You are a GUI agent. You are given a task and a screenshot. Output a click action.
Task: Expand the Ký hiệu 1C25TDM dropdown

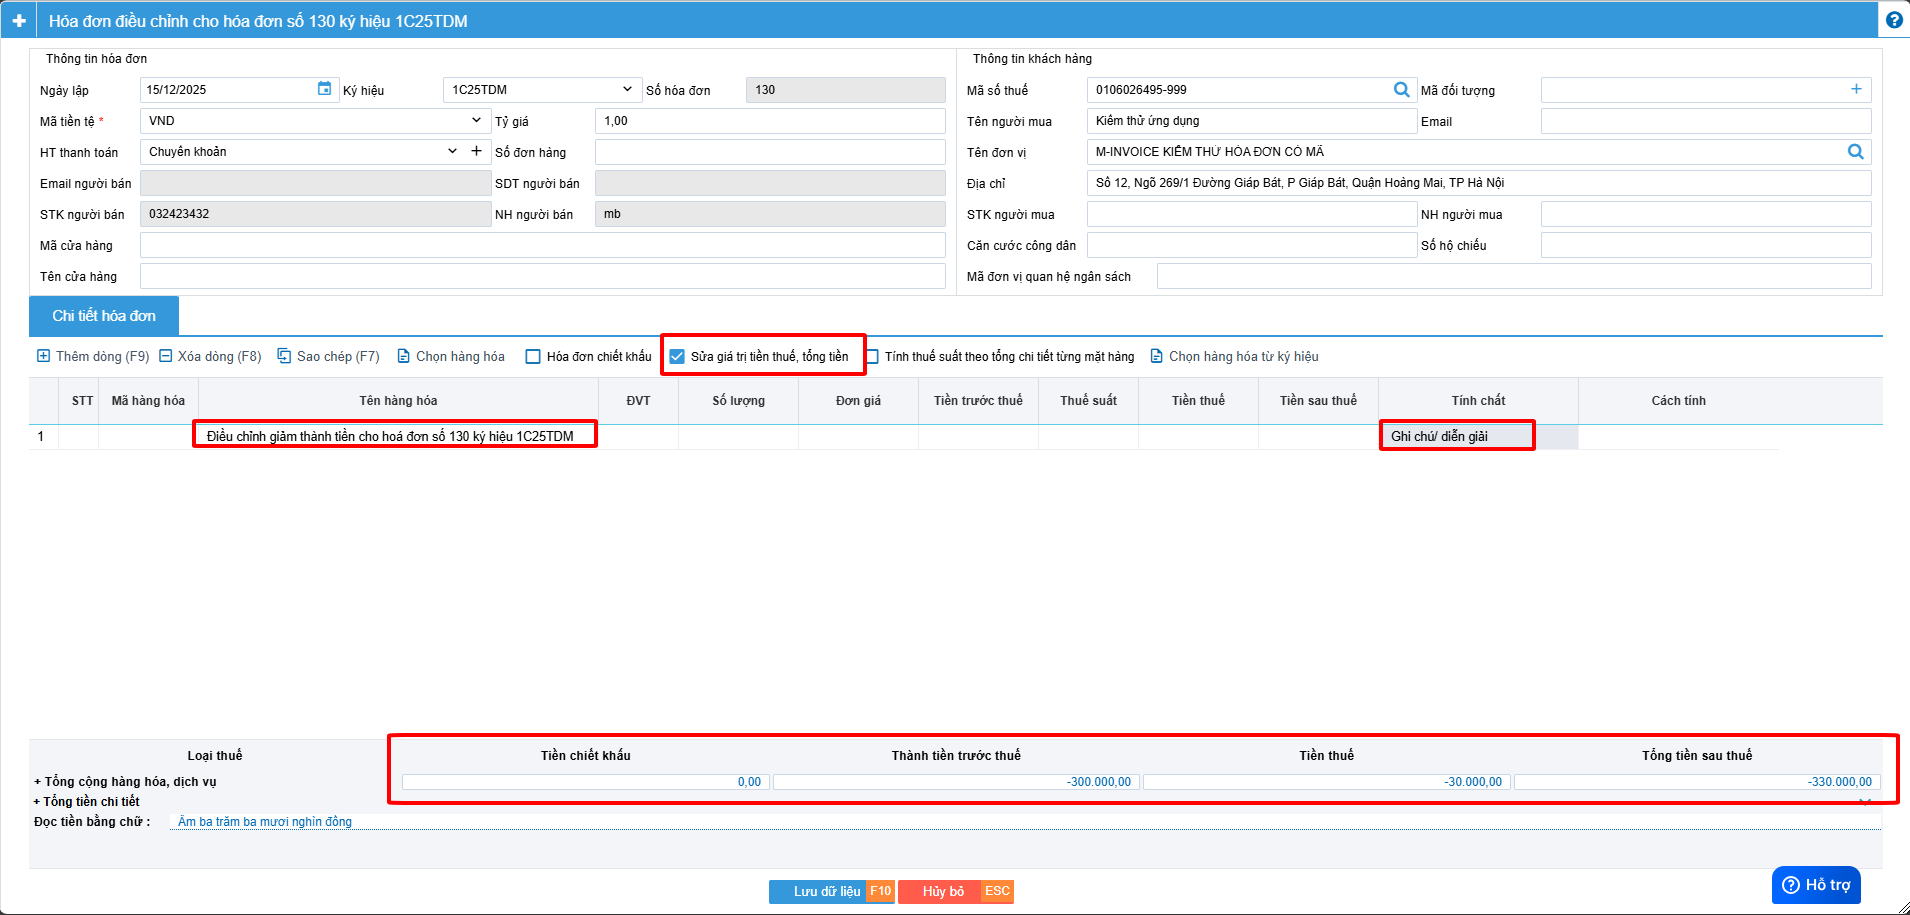click(x=627, y=89)
